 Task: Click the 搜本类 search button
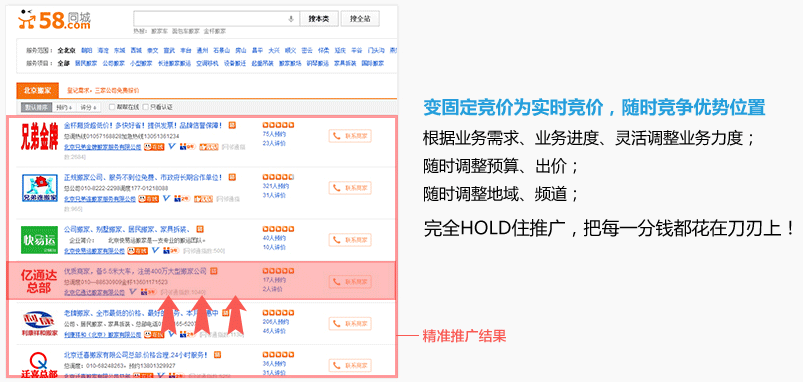319,19
